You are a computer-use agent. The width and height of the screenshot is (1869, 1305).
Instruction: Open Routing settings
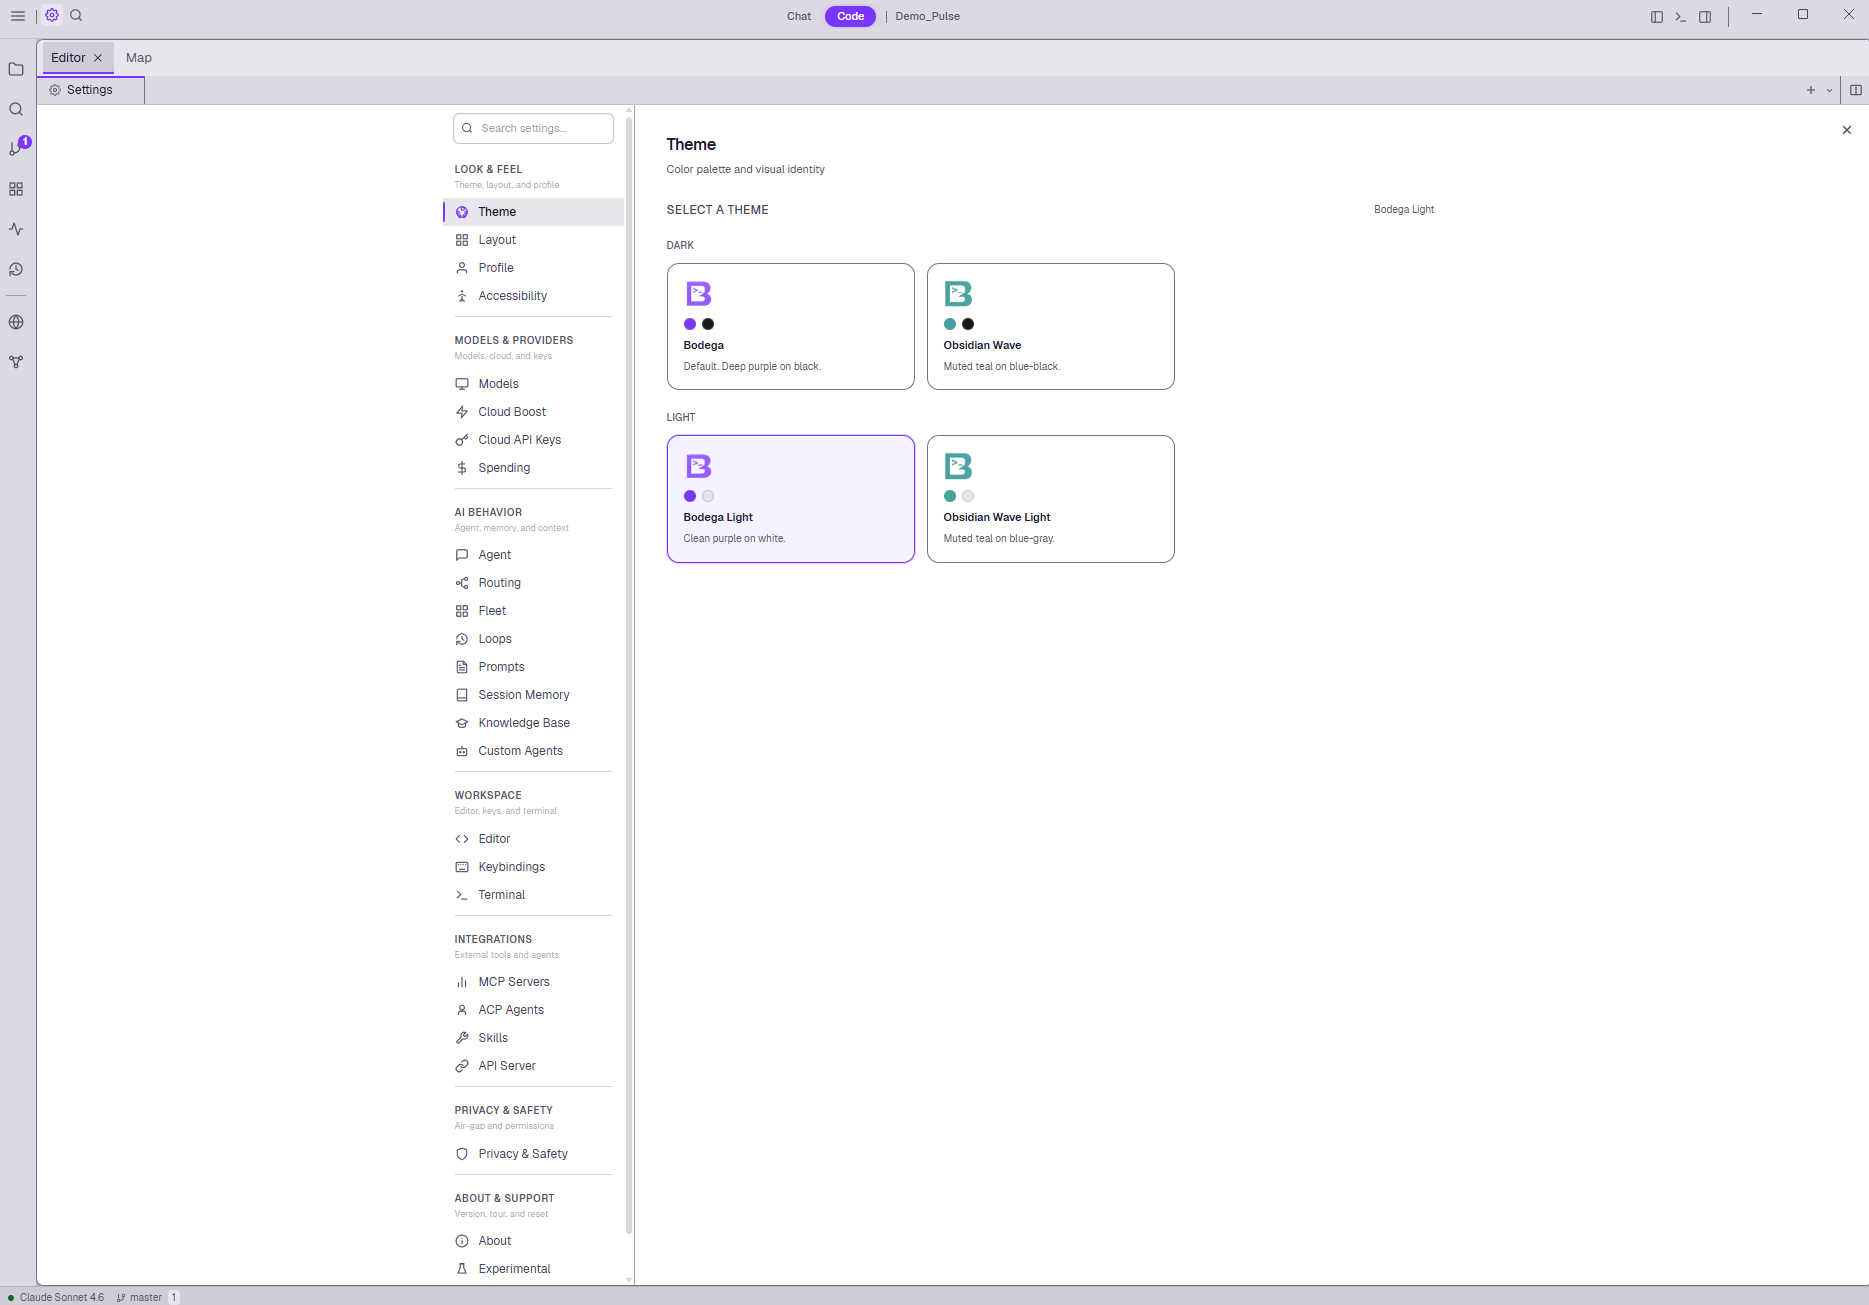pos(533,583)
